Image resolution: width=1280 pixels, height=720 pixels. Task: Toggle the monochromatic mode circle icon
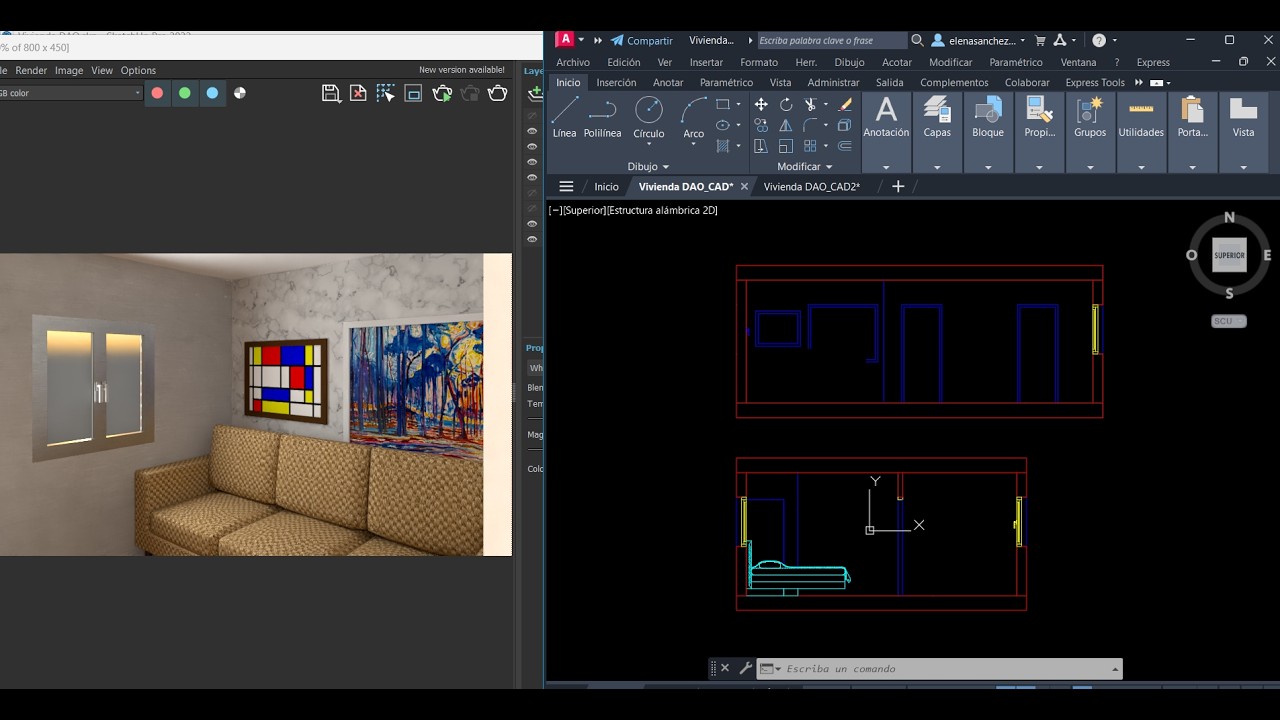click(x=240, y=93)
